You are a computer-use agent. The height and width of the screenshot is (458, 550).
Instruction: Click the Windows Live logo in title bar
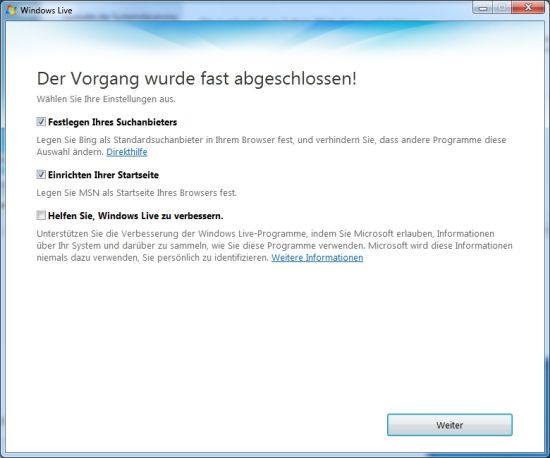point(11,10)
